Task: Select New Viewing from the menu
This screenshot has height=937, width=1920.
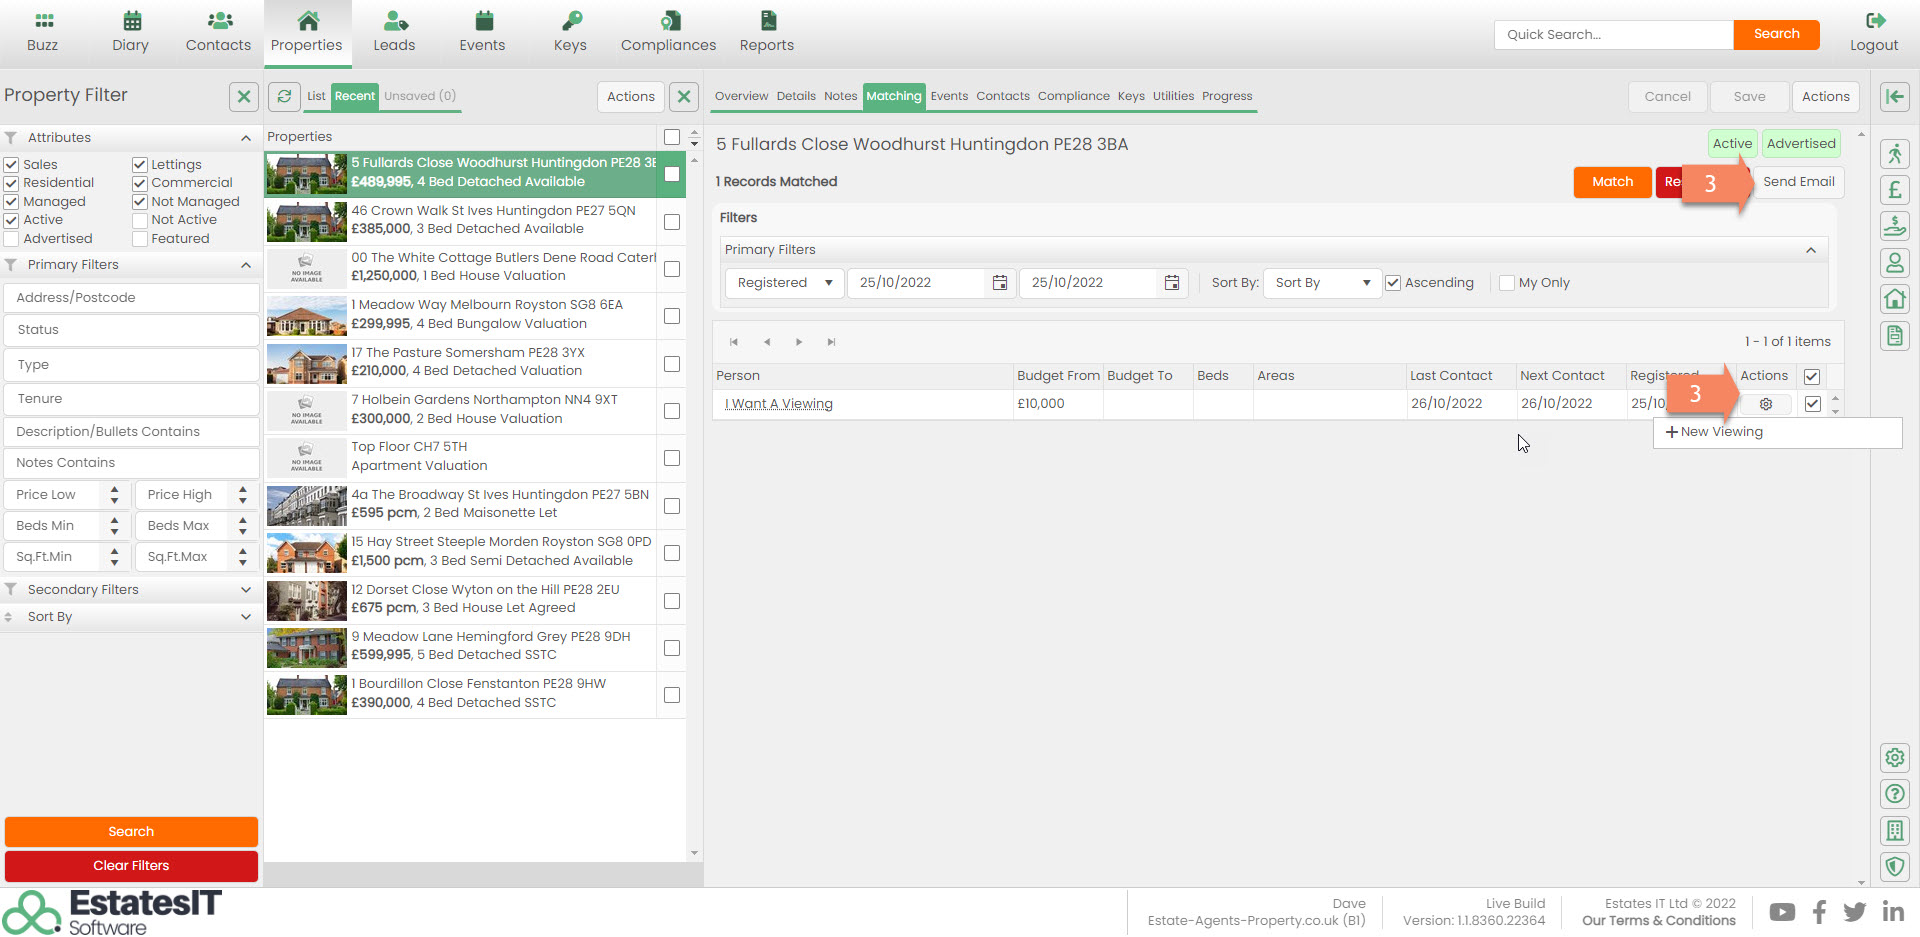Action: 1714,432
